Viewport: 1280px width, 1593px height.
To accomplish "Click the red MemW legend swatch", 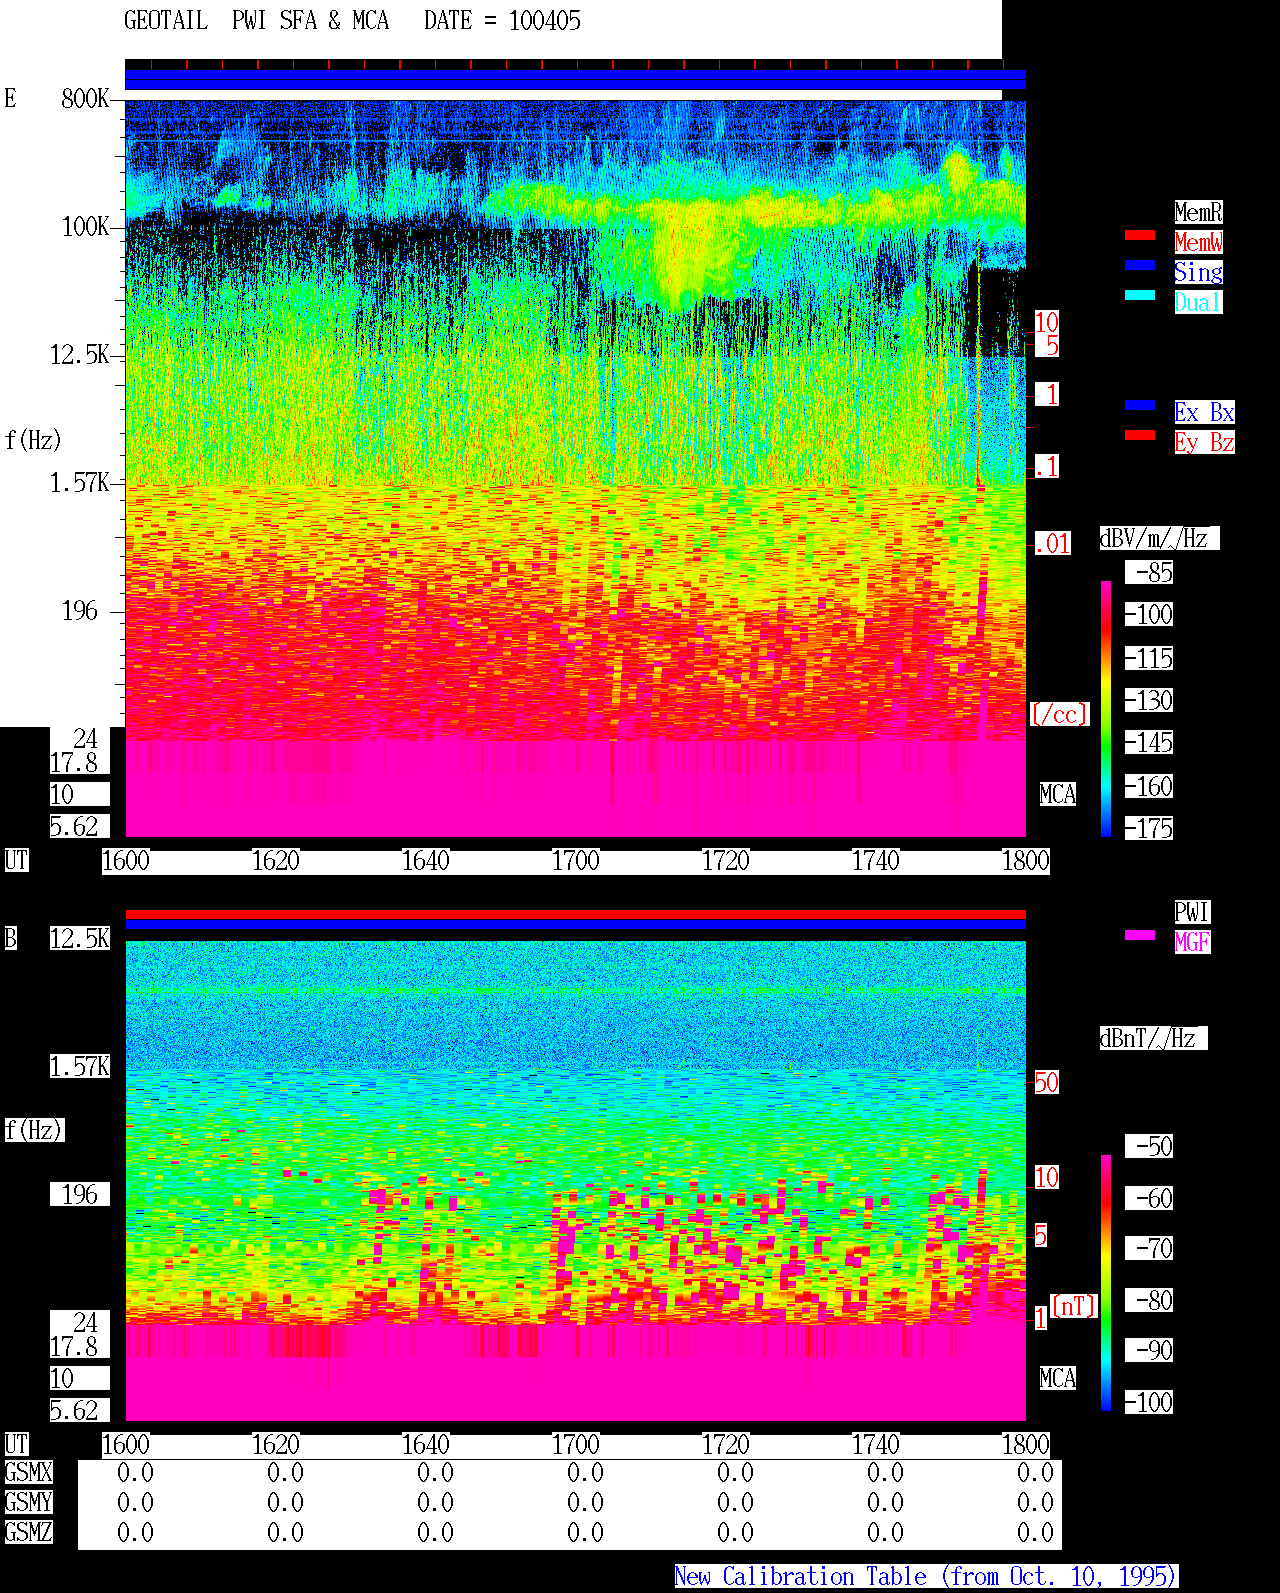I will pyautogui.click(x=1140, y=235).
